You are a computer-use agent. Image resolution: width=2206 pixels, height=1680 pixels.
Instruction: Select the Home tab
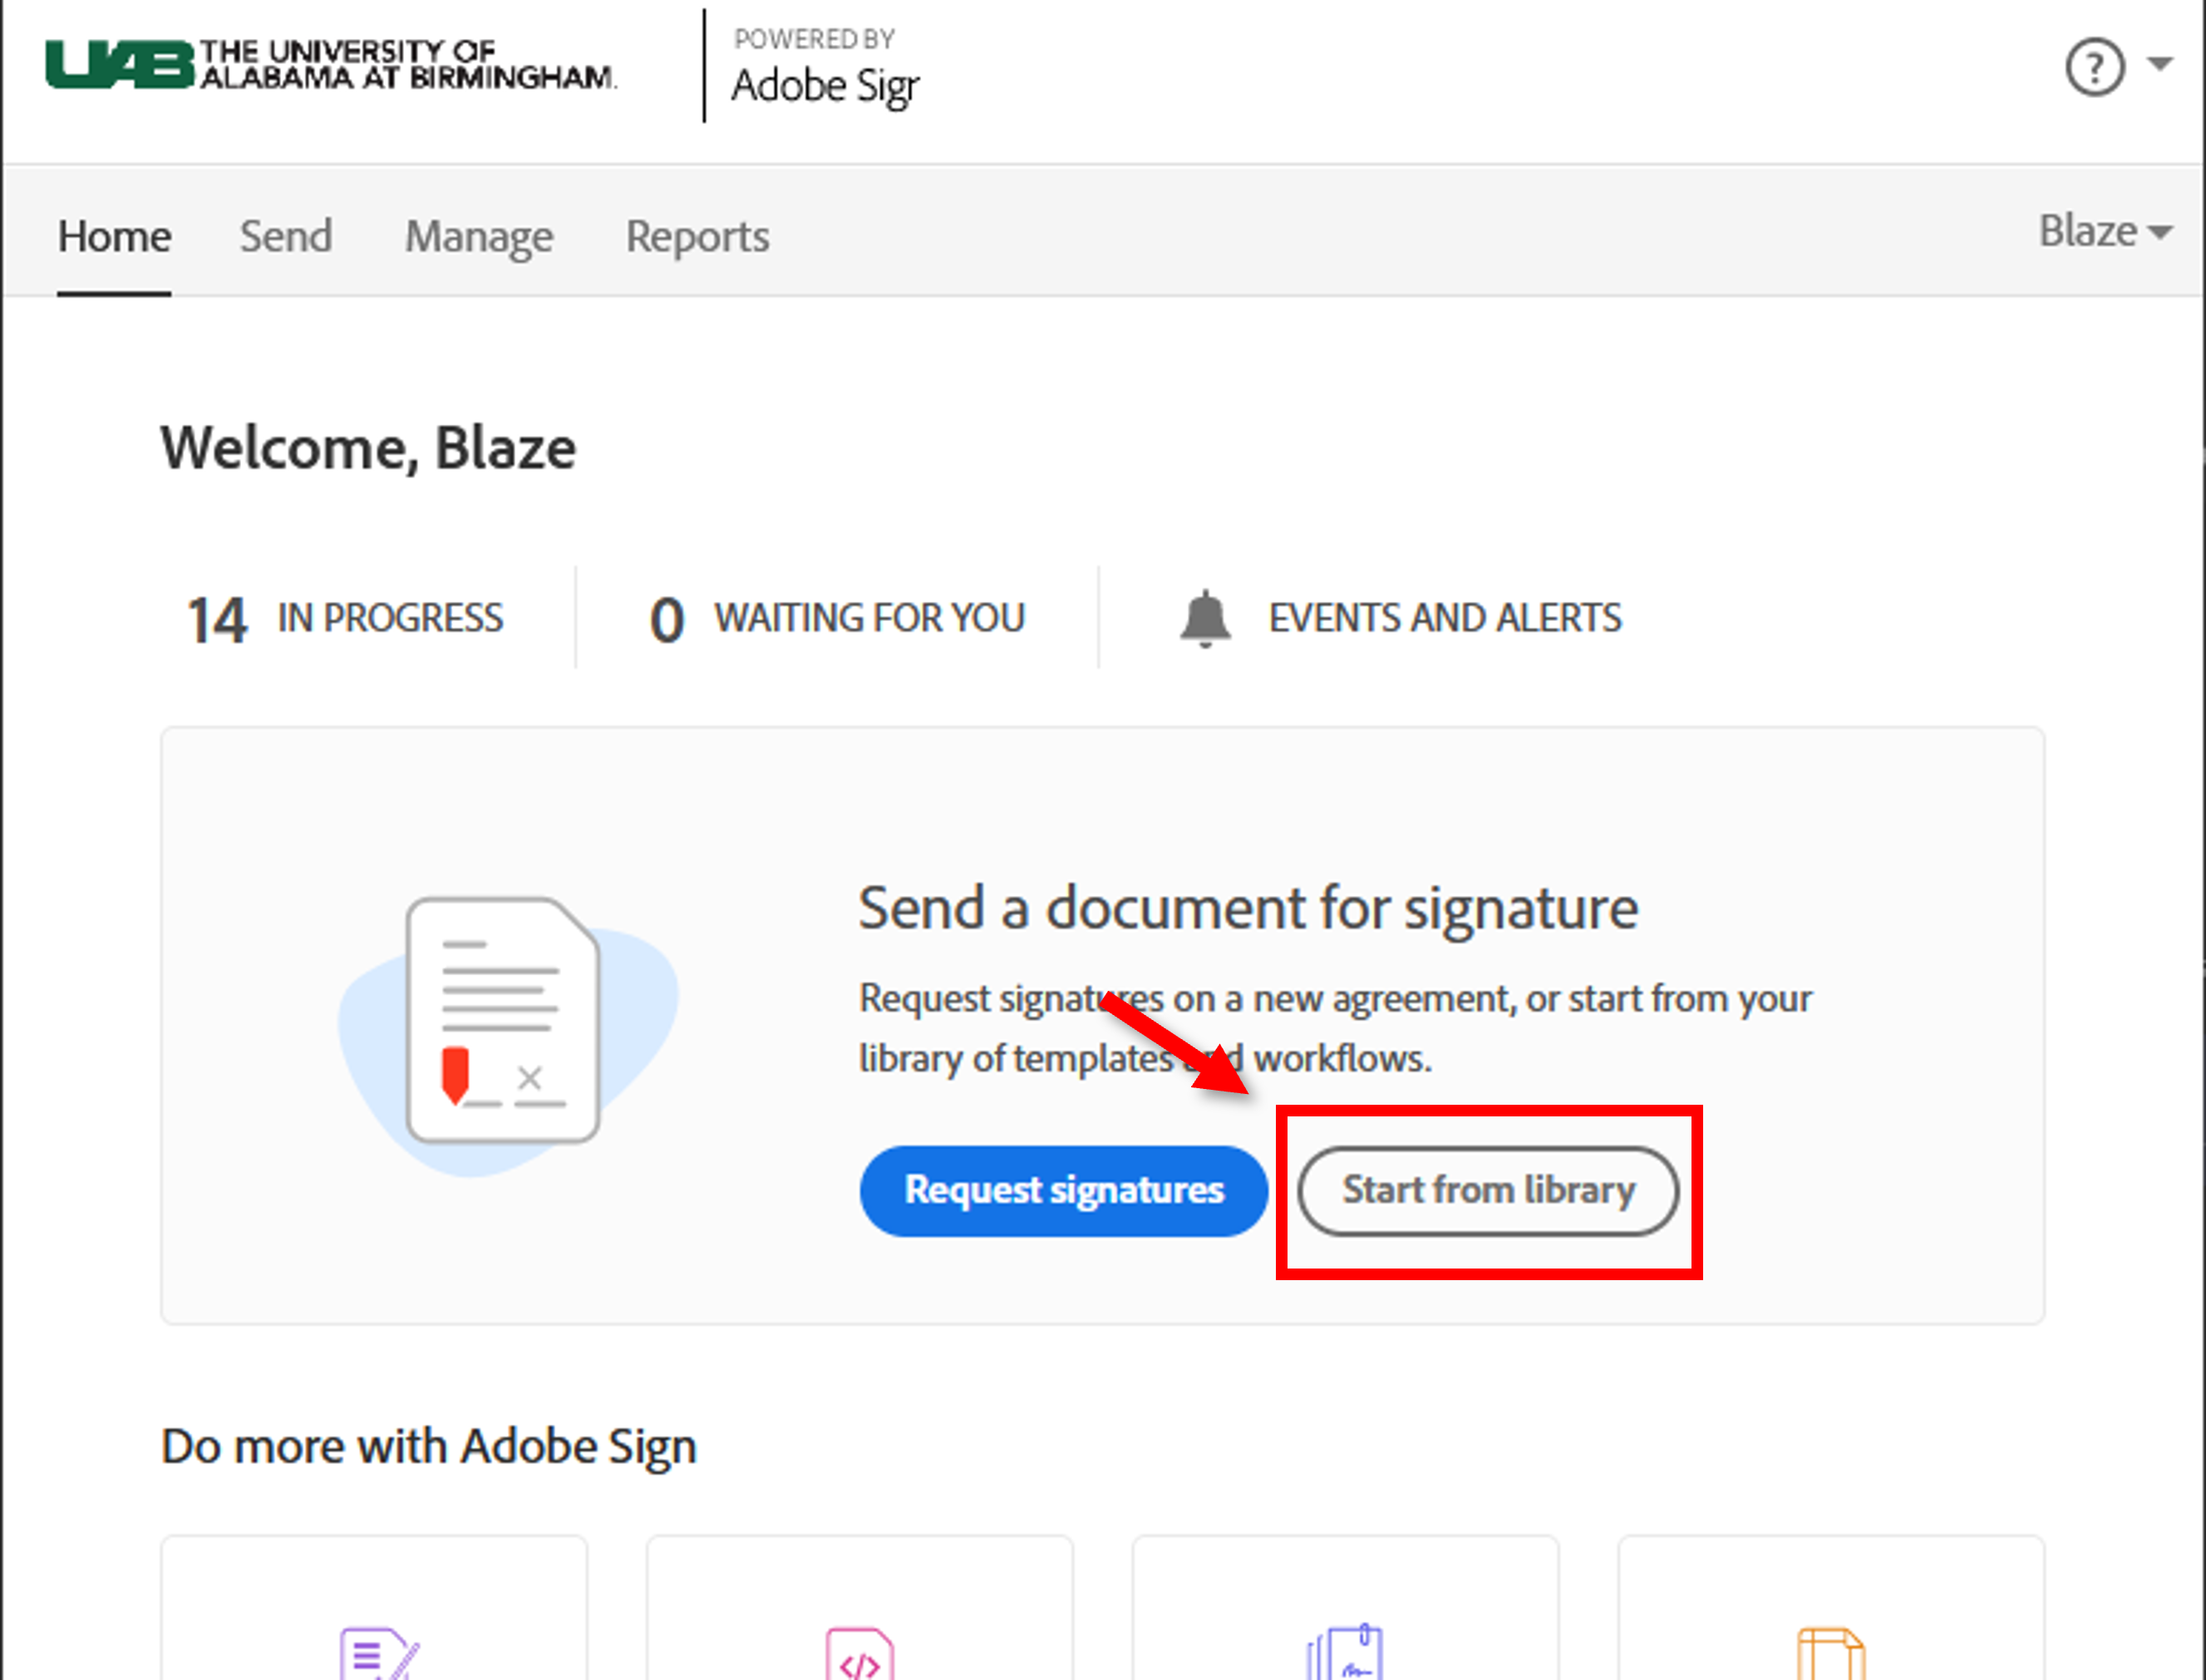coord(114,237)
